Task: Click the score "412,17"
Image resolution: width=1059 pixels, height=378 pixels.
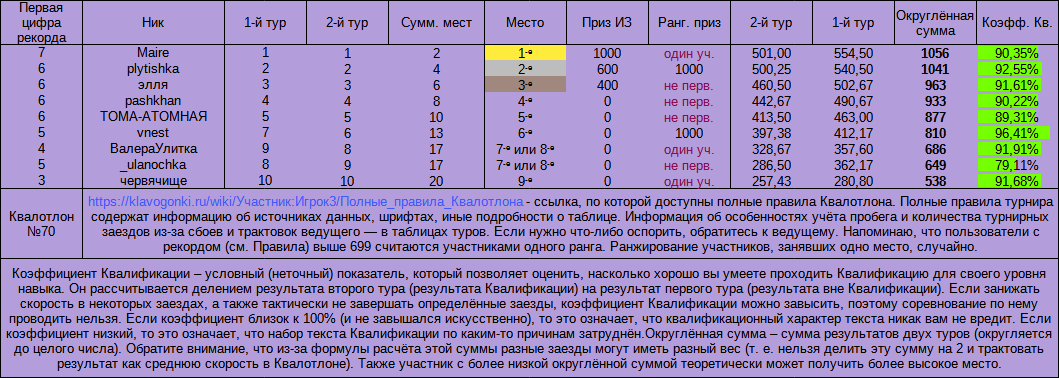Action: coord(853,133)
